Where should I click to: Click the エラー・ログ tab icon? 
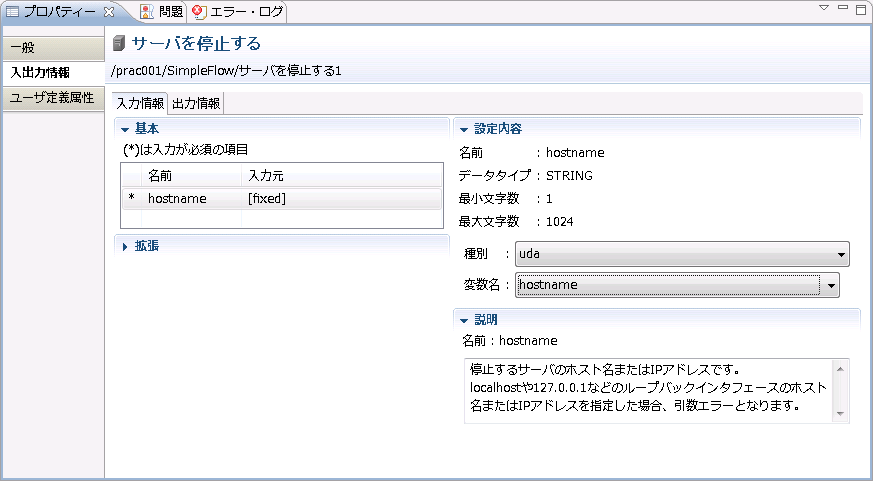(198, 12)
